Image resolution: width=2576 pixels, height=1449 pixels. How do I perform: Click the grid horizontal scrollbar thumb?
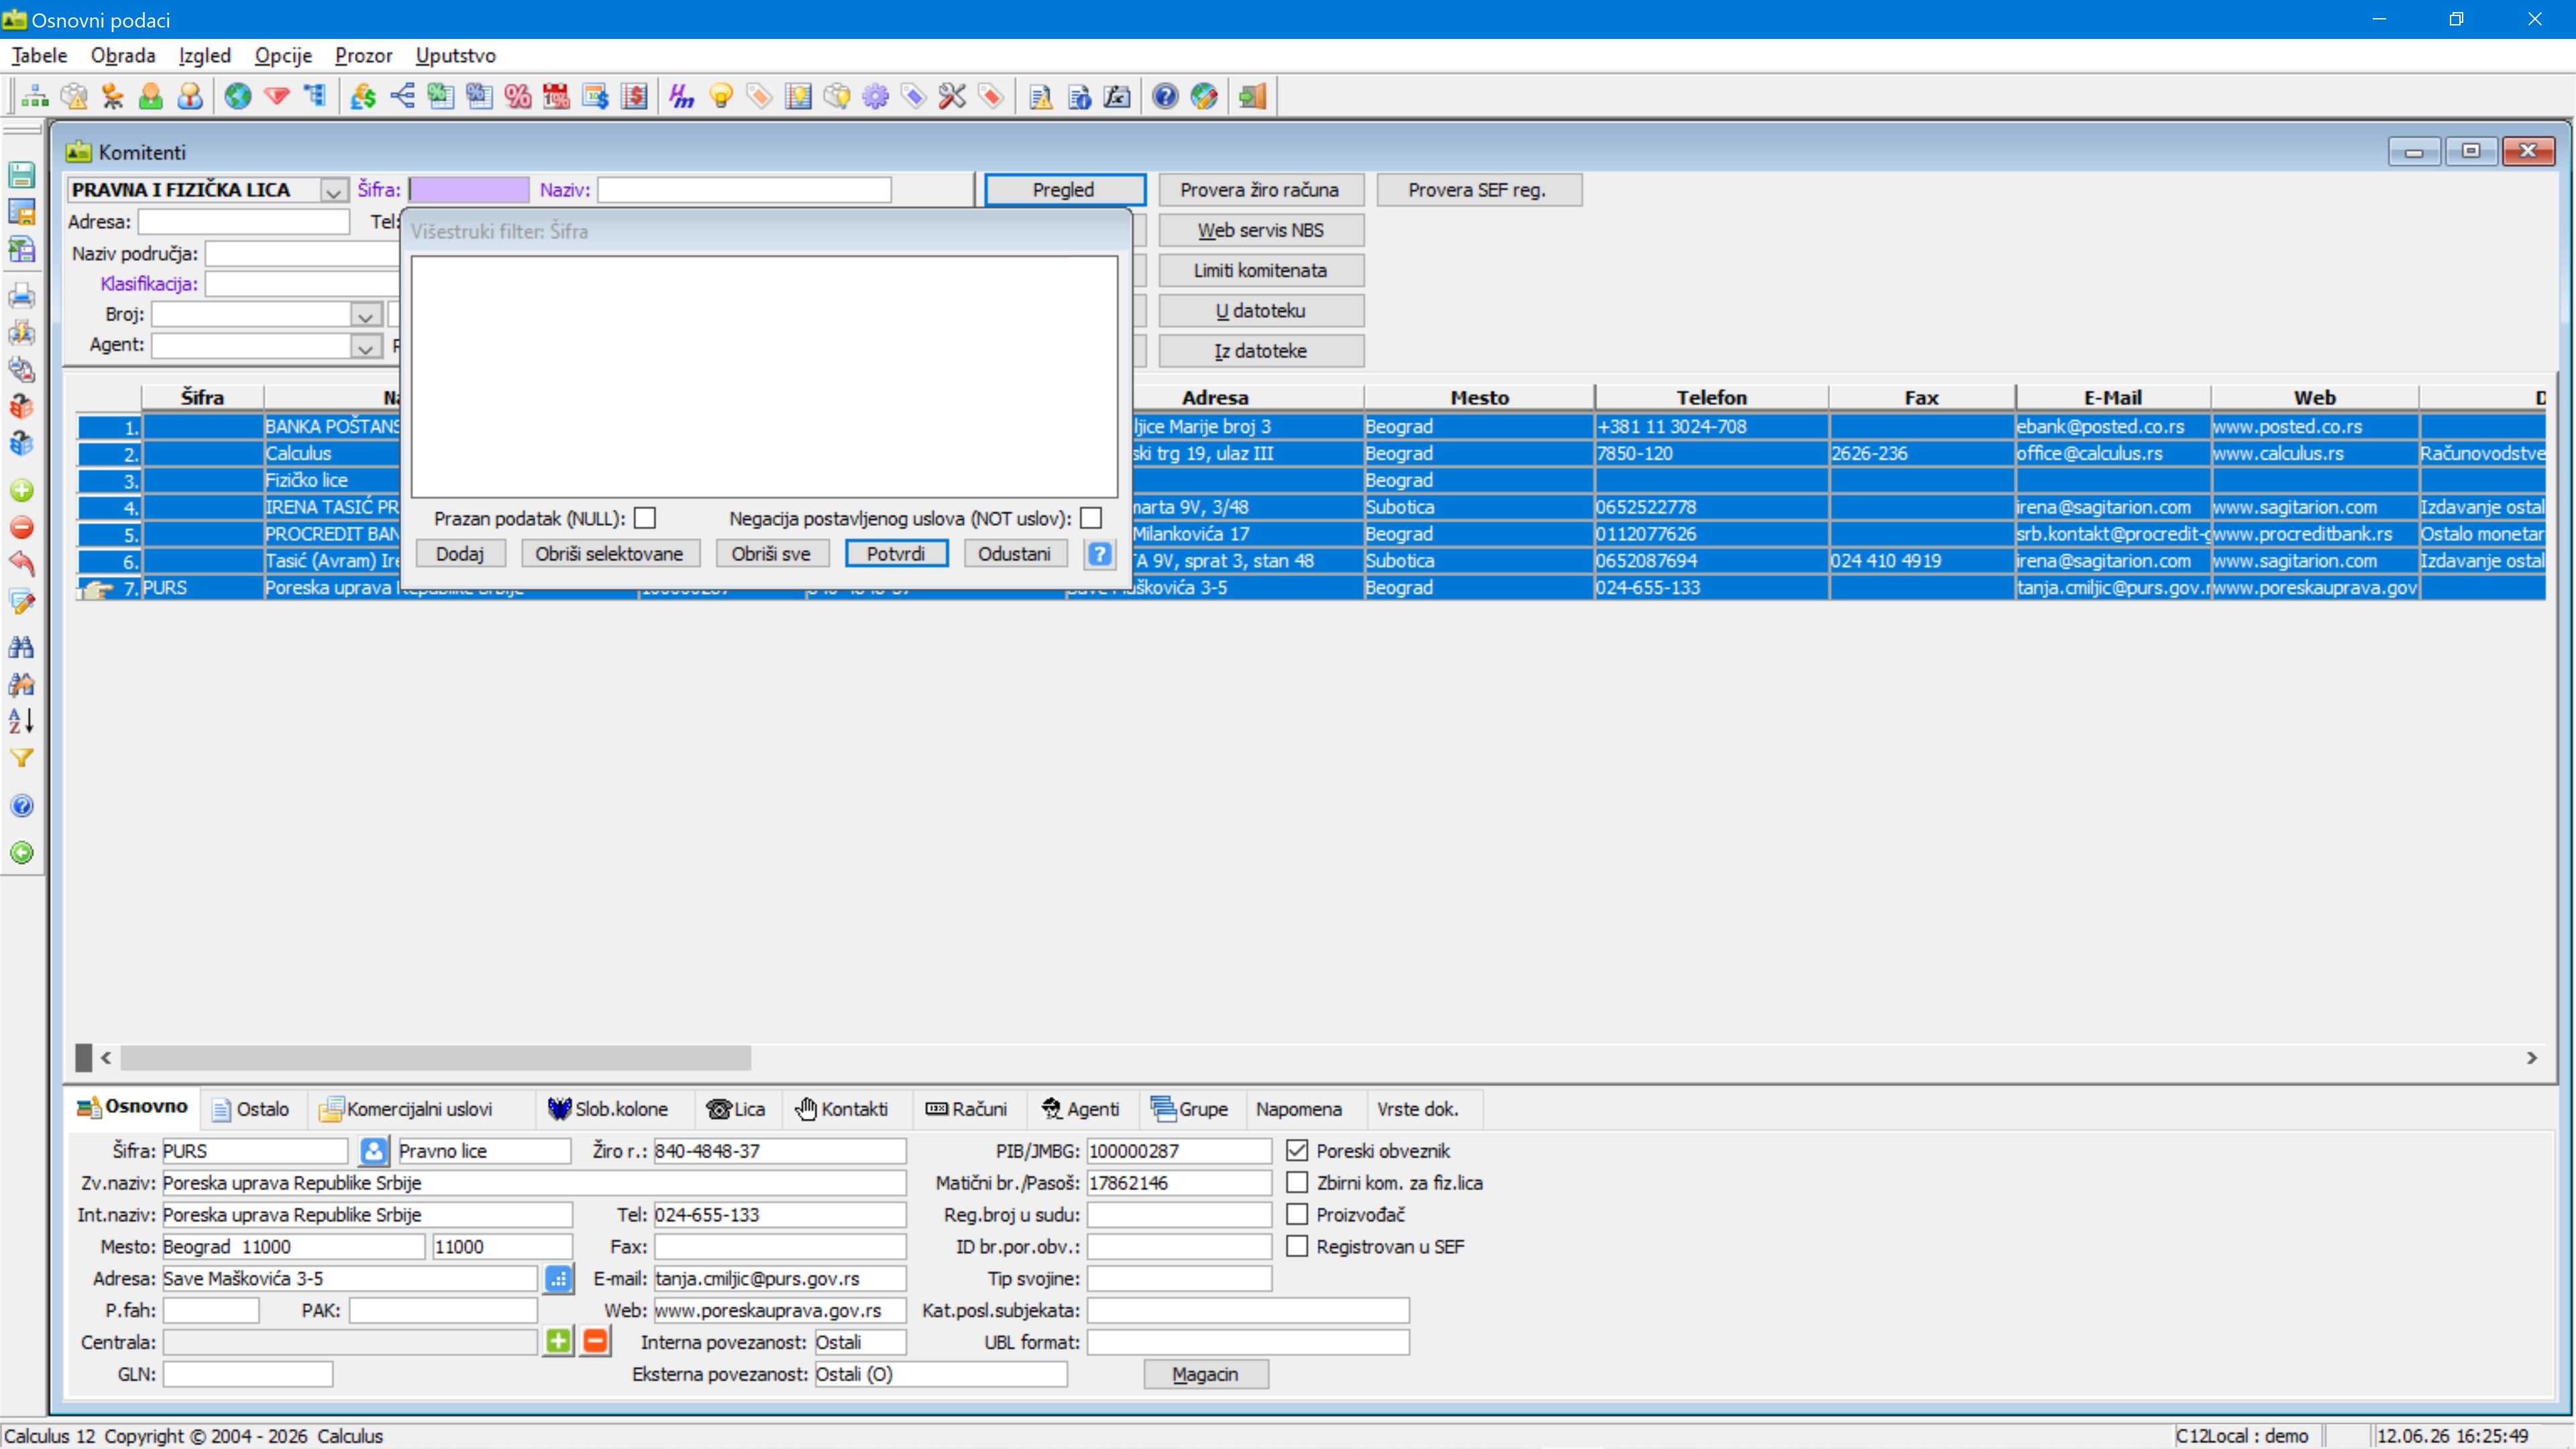(435, 1057)
